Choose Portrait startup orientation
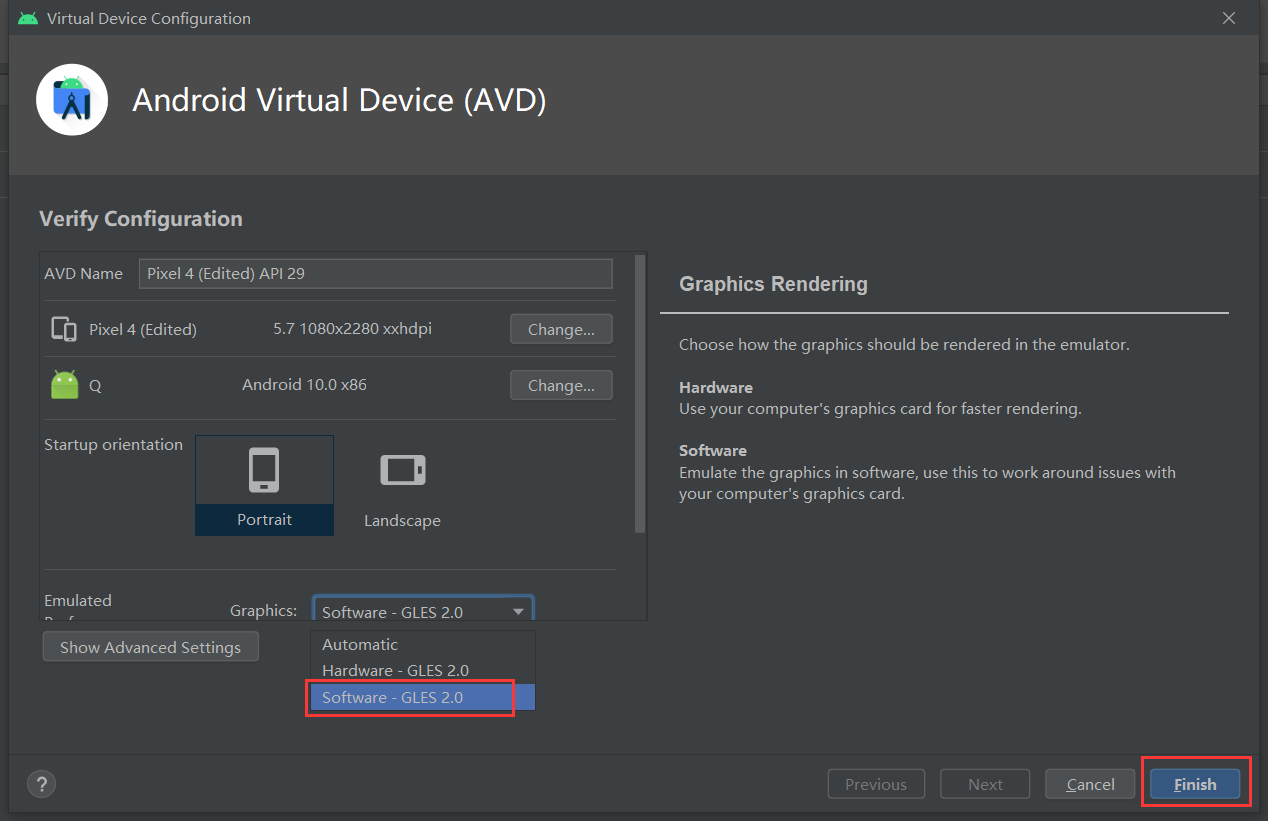This screenshot has width=1268, height=821. coord(264,485)
